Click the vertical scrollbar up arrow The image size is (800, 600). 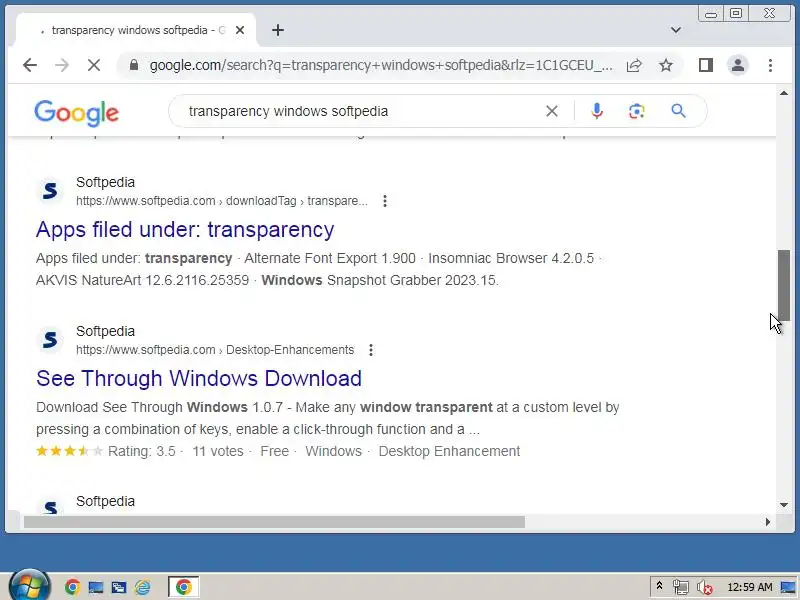[x=784, y=93]
